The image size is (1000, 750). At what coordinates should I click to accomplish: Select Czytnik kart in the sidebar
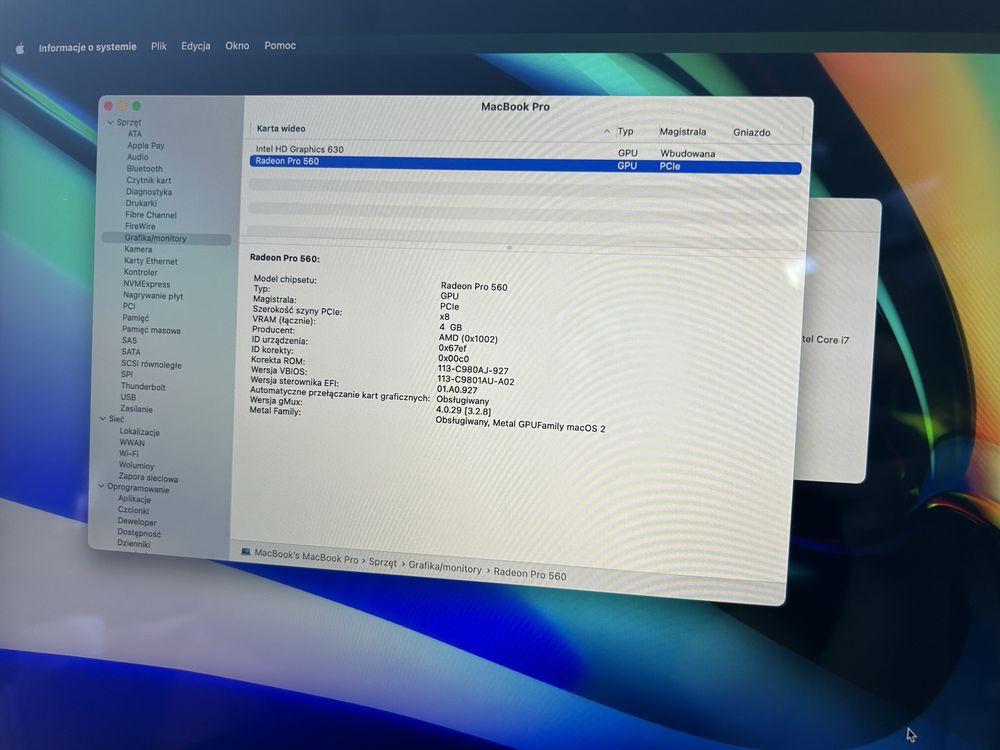148,180
